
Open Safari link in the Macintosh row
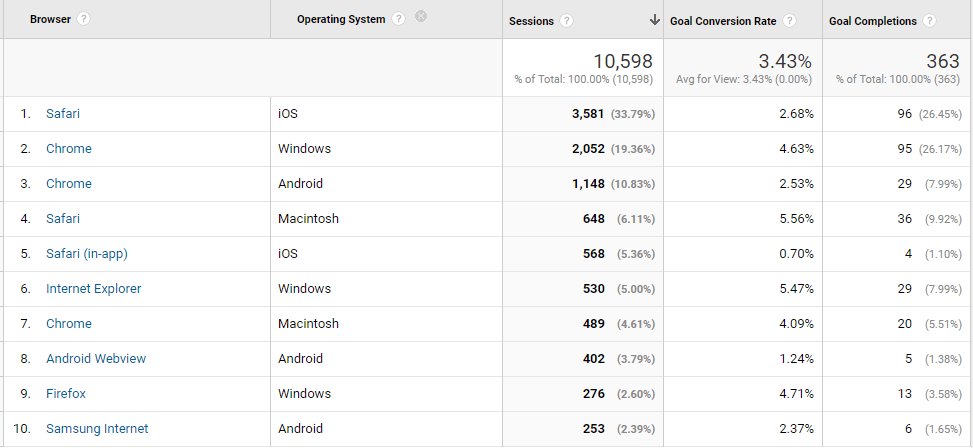(x=63, y=218)
